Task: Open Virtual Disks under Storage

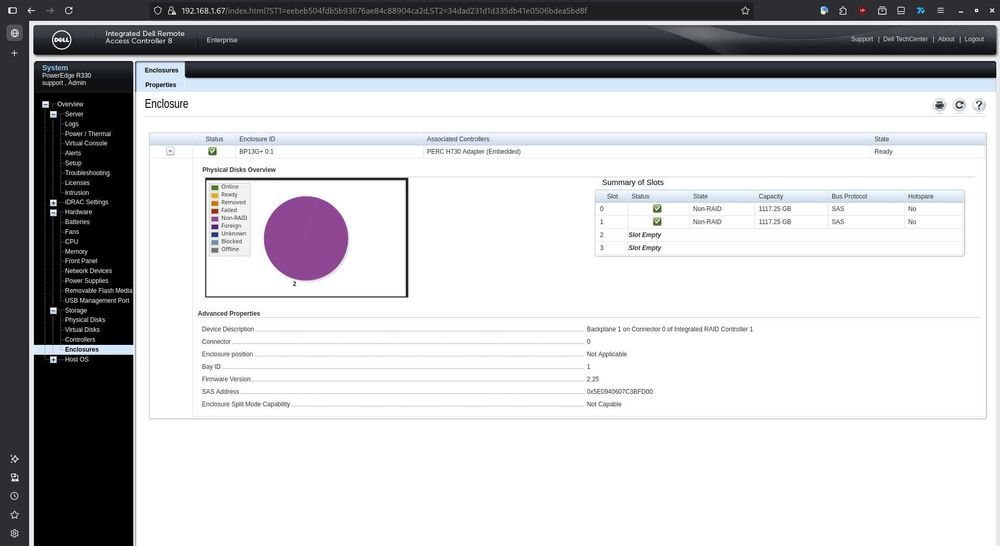Action: (82, 330)
